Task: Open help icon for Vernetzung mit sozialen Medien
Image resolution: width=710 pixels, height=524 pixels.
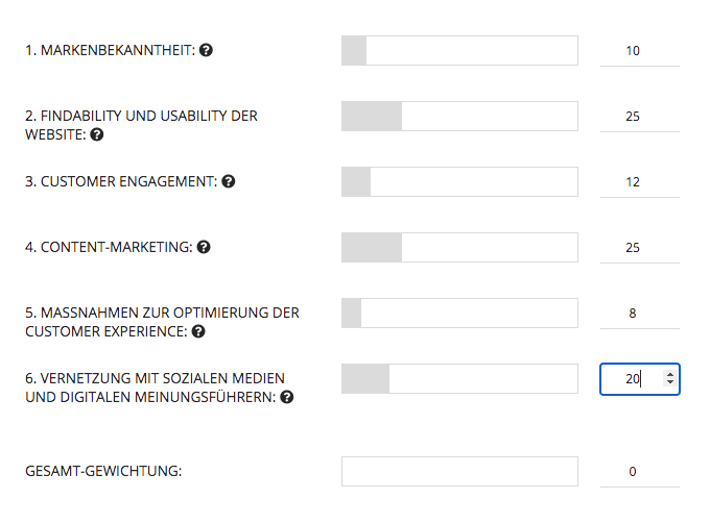Action: coord(287,397)
